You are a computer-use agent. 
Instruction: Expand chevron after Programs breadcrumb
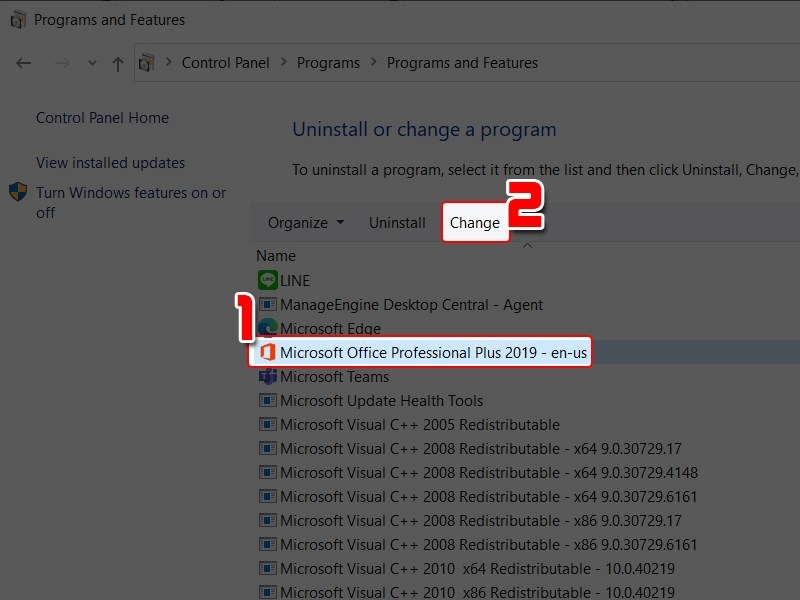(x=373, y=62)
